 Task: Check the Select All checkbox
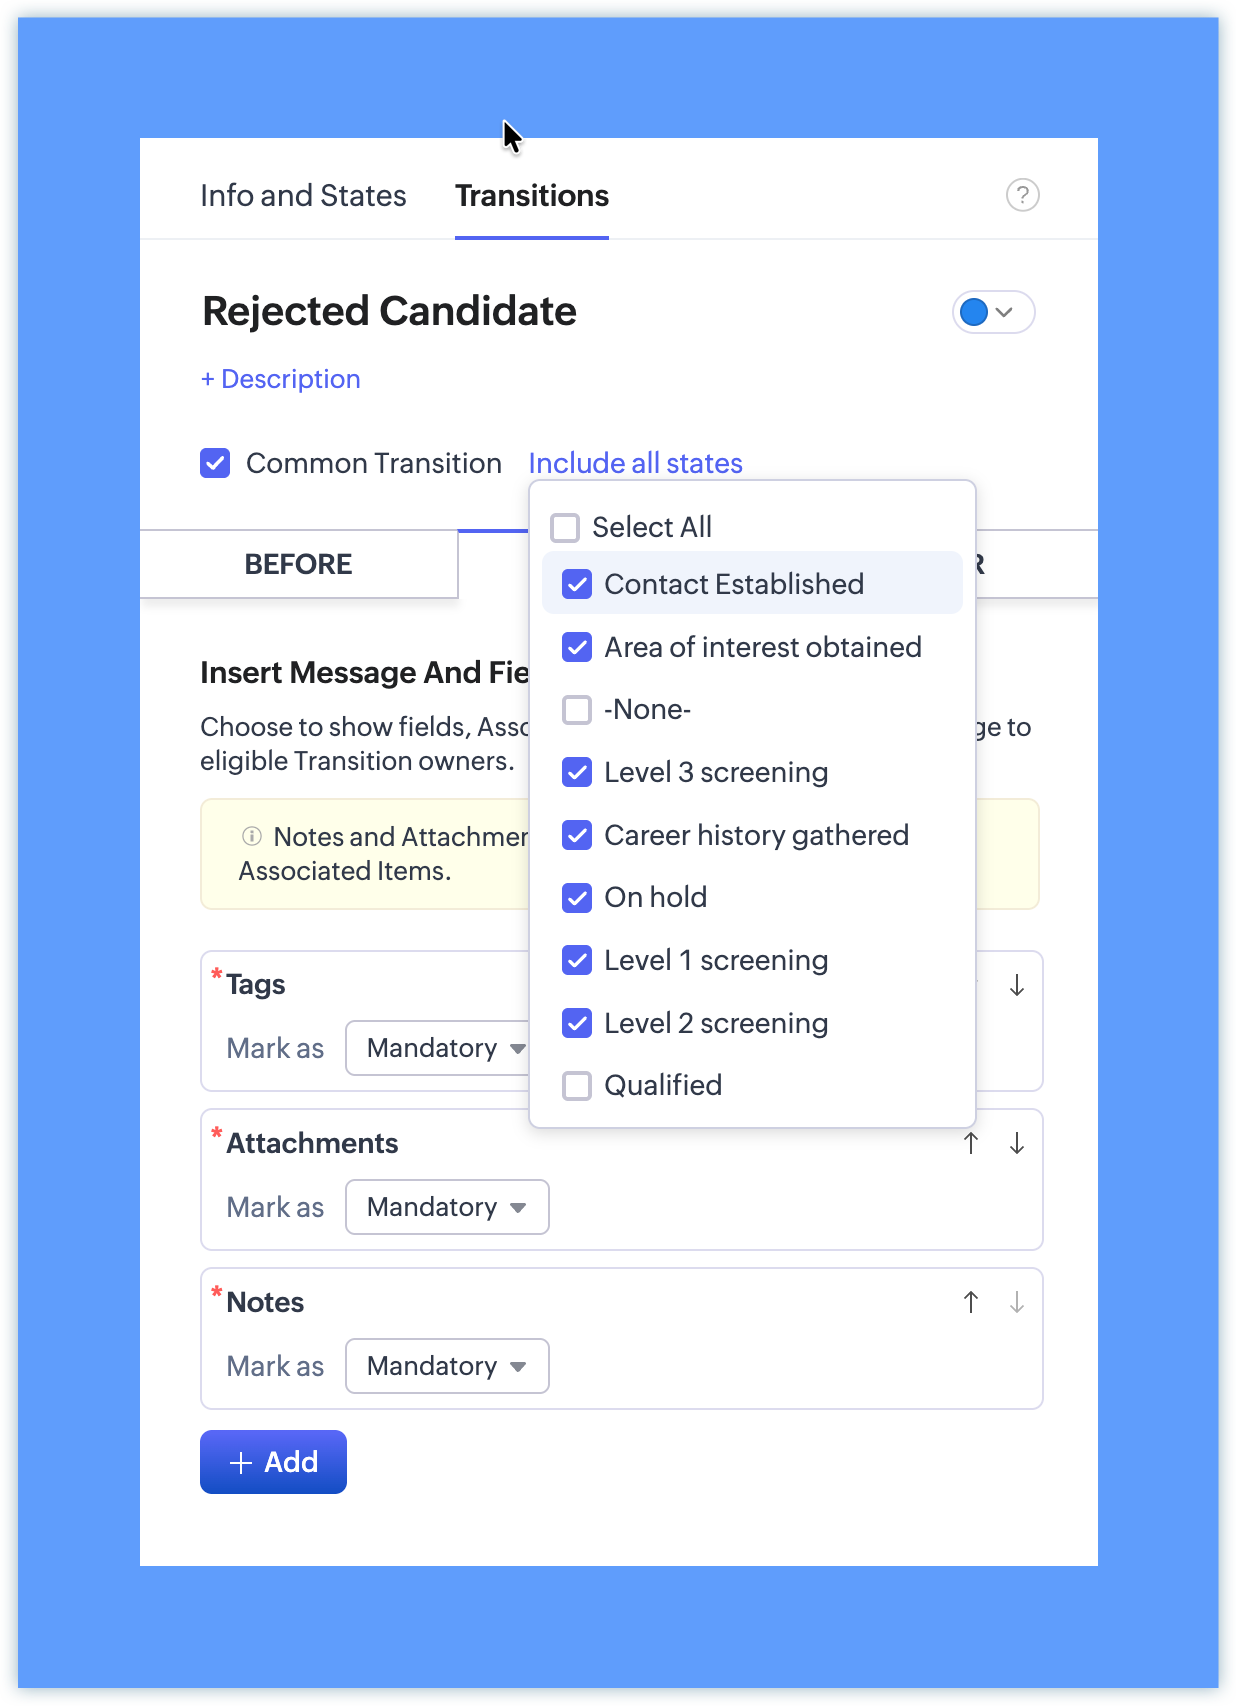565,527
